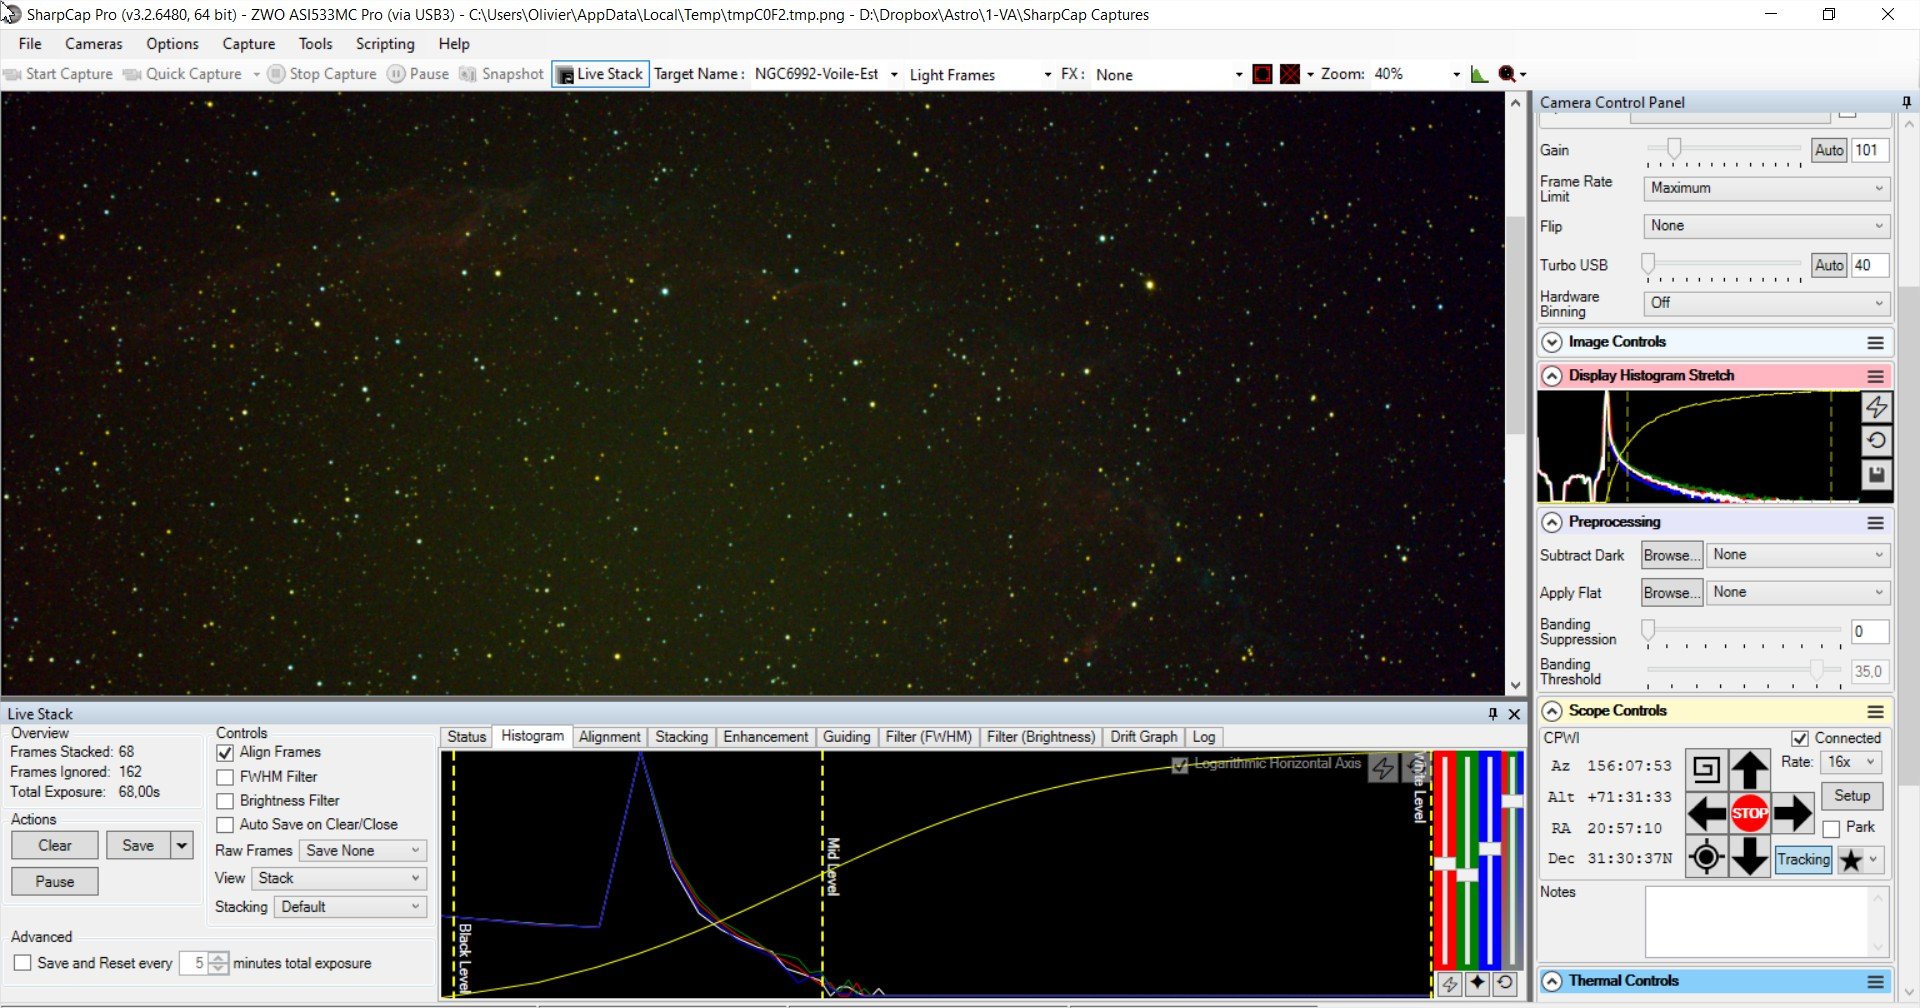The image size is (1920, 1008).
Task: Click Browse next to Subtract Dark
Action: (x=1670, y=555)
